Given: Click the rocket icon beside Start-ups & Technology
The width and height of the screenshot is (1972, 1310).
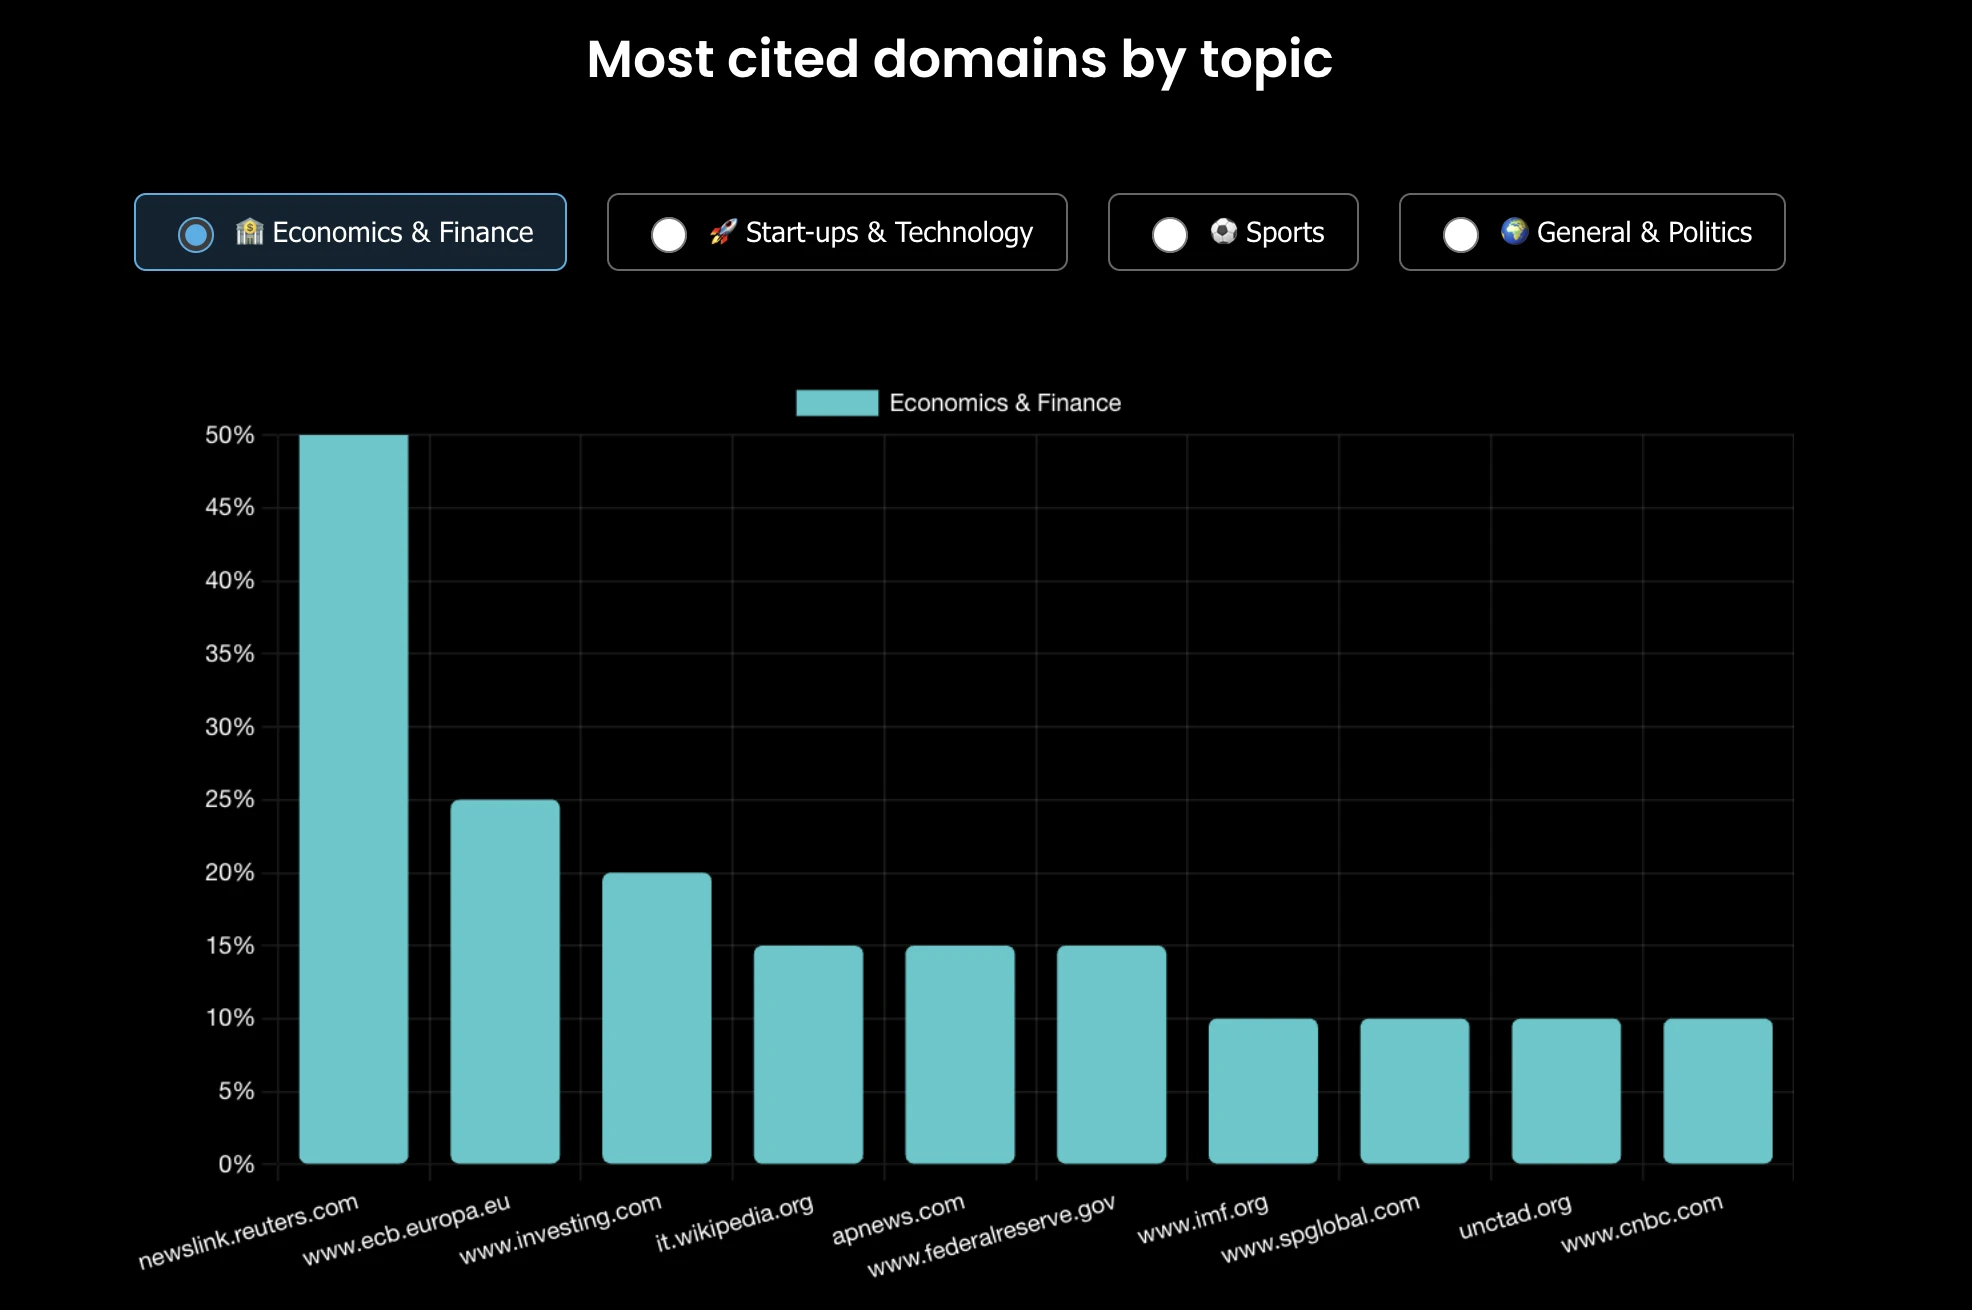Looking at the screenshot, I should (723, 232).
